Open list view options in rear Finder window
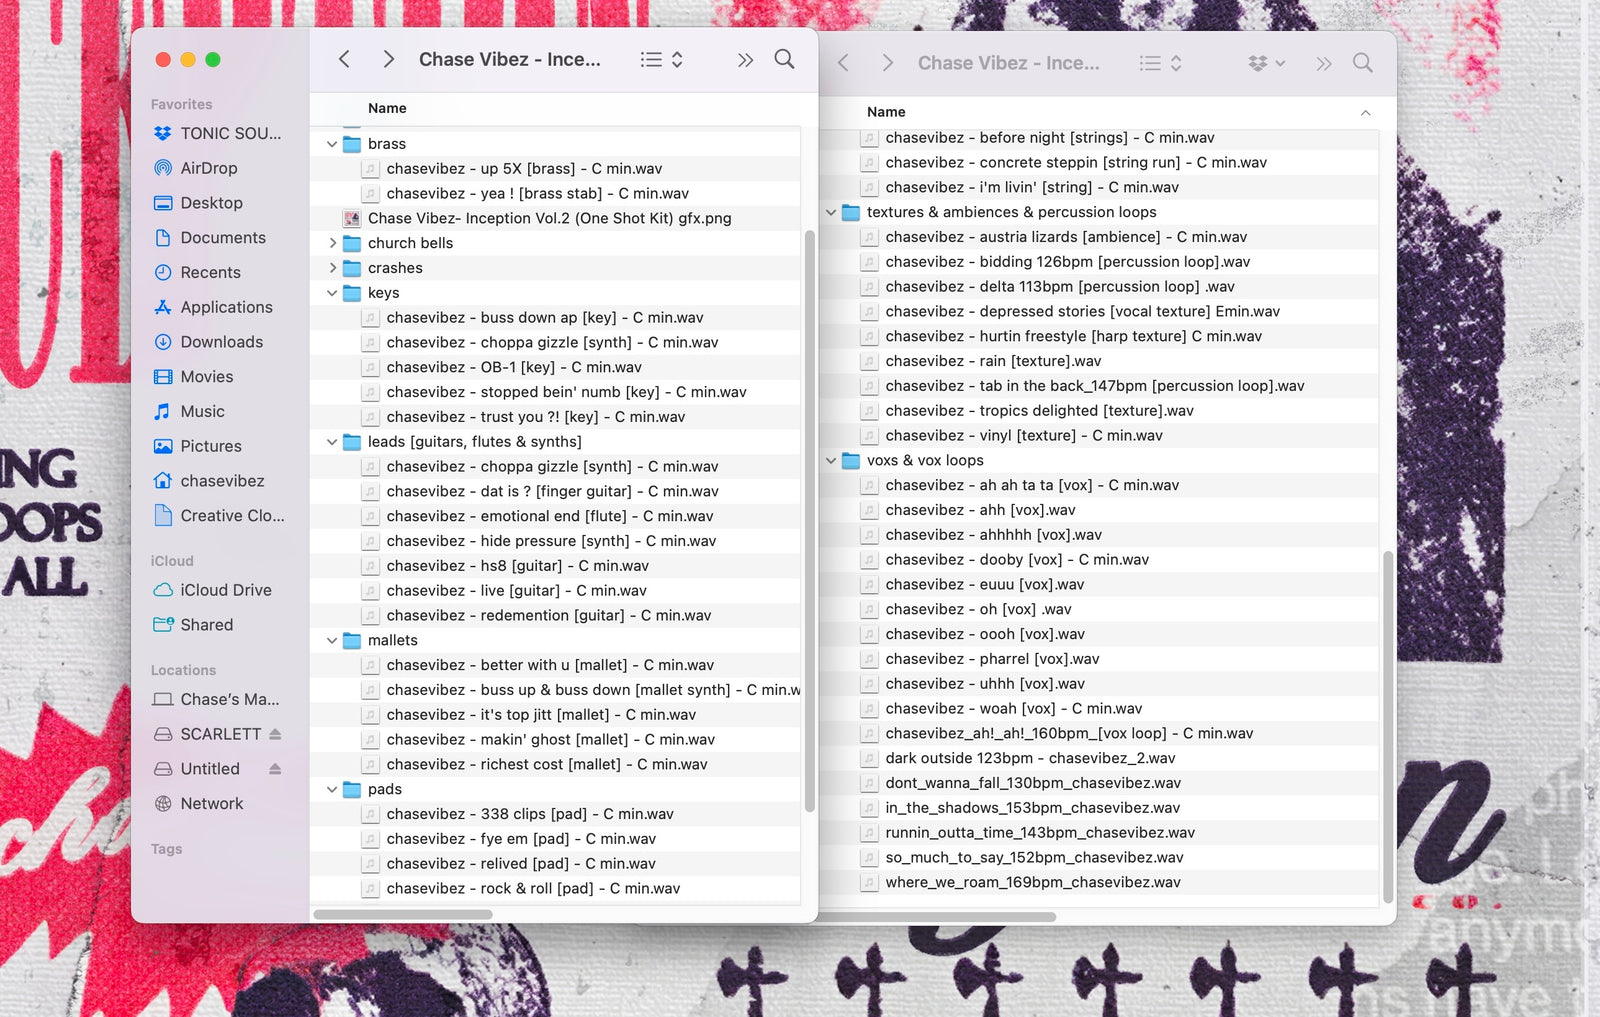Image resolution: width=1600 pixels, height=1017 pixels. coord(1160,63)
